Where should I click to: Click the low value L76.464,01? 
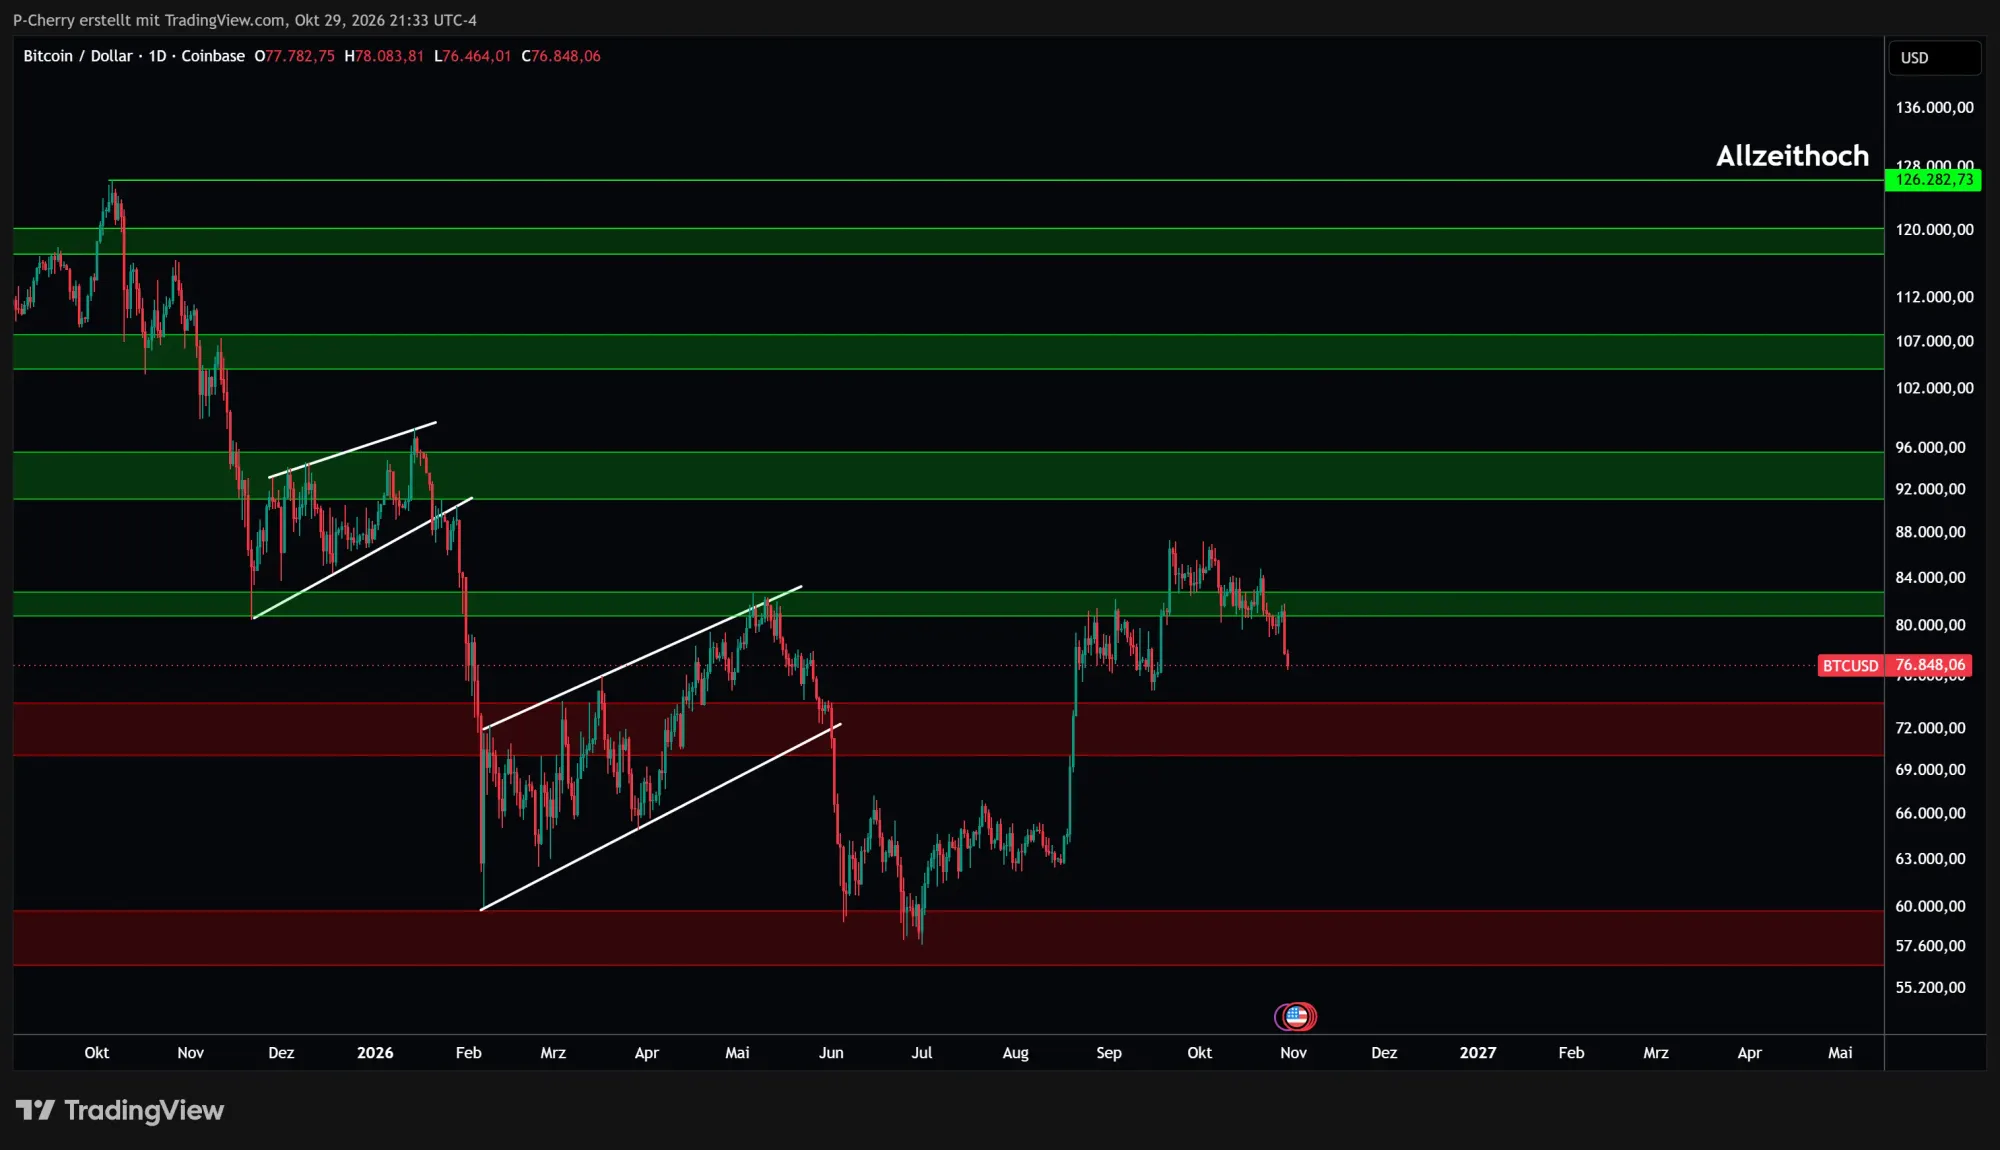pyautogui.click(x=472, y=56)
